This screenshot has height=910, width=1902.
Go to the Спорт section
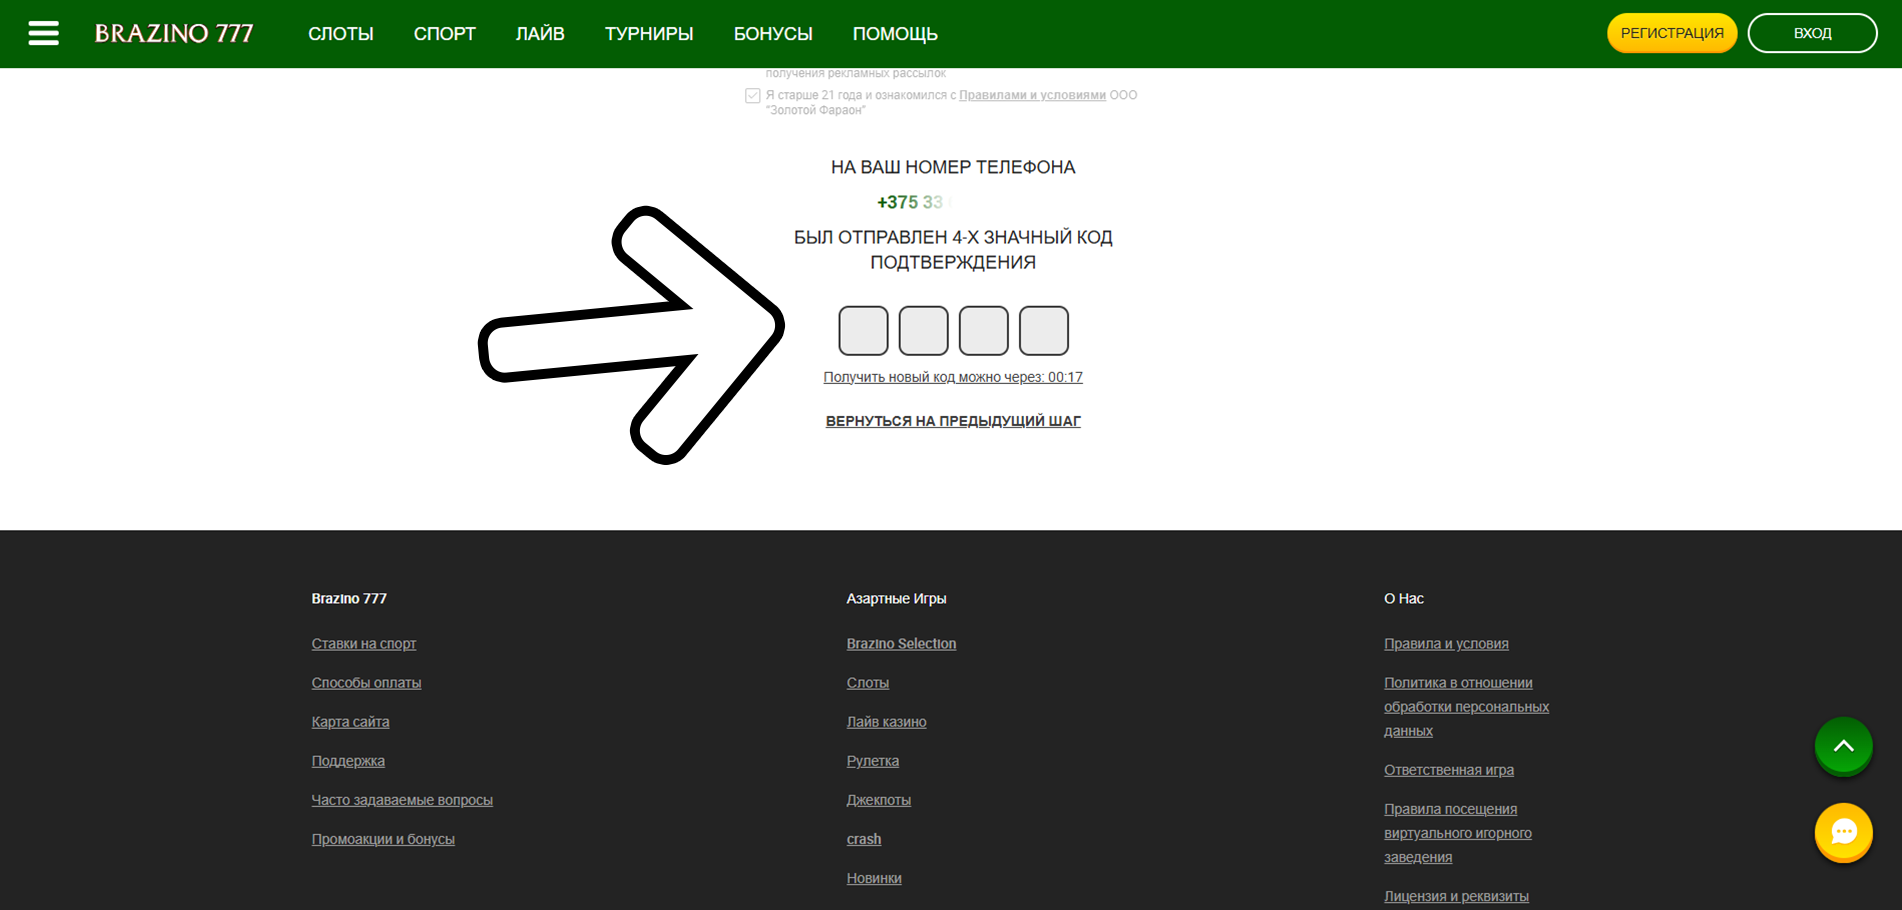pos(444,34)
